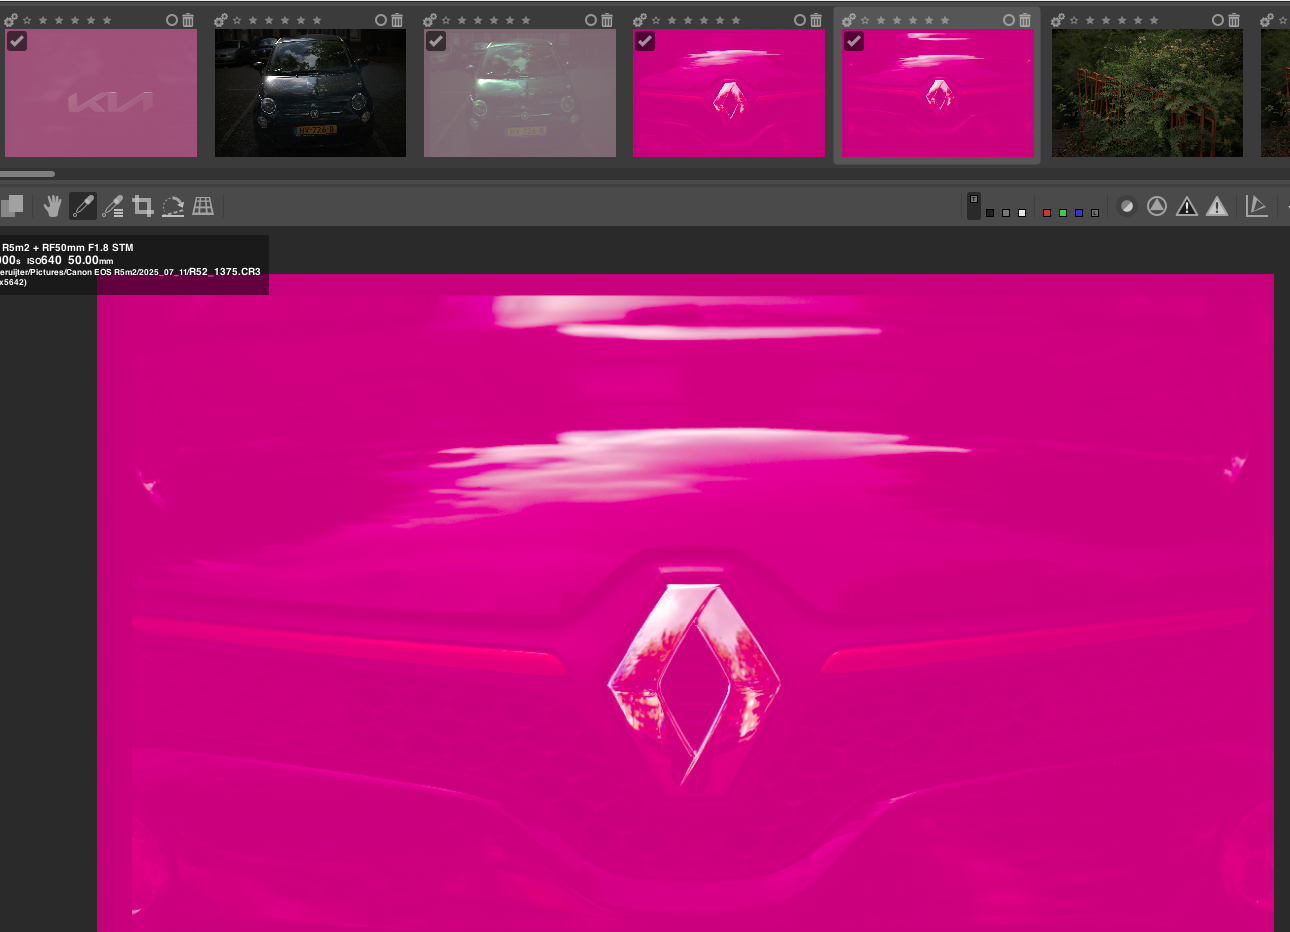Click the filmstrip horizontal scrollbar
1290x932 pixels.
[27, 174]
